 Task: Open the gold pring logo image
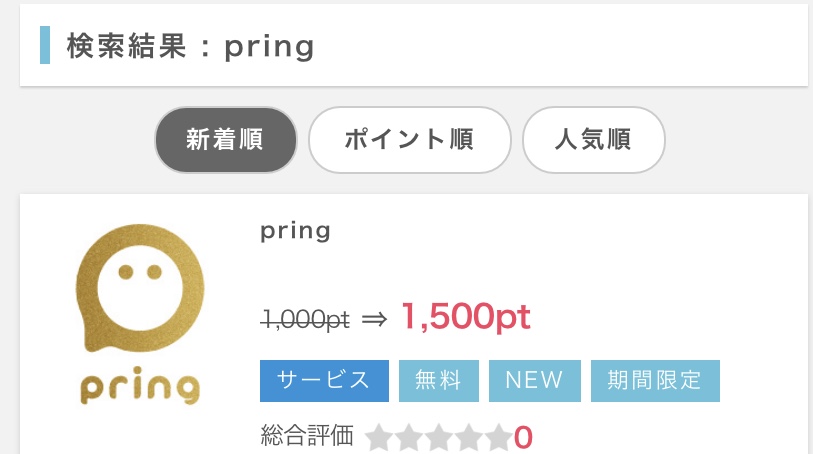[140, 314]
